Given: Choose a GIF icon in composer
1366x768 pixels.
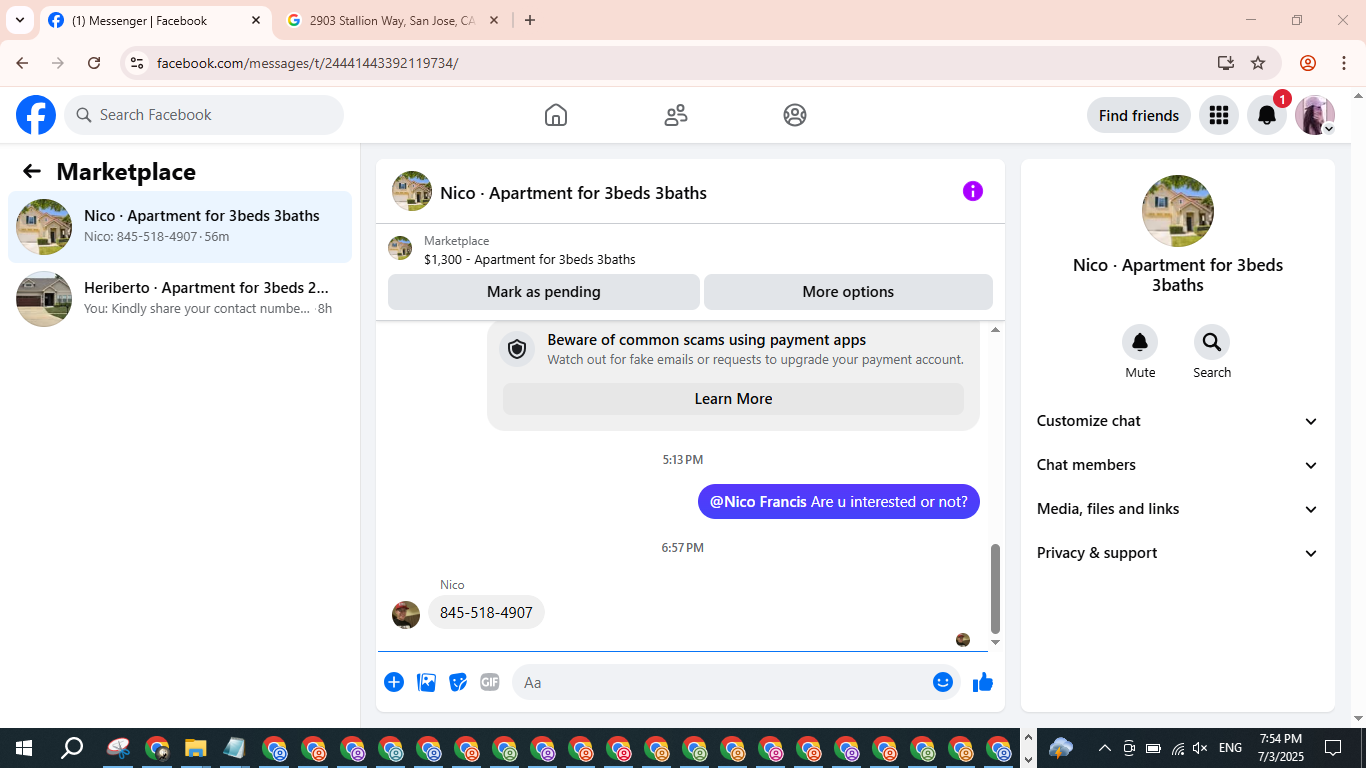Looking at the screenshot, I should pos(489,682).
